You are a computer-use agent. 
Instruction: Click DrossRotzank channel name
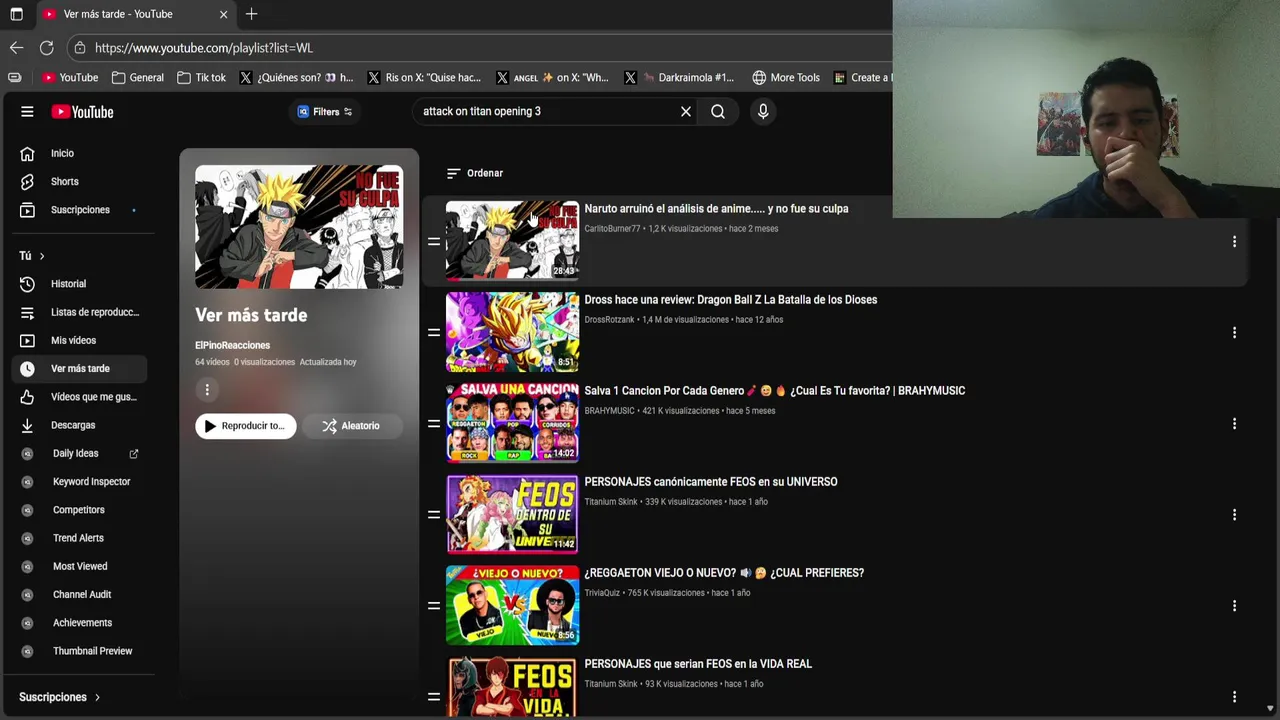point(609,320)
